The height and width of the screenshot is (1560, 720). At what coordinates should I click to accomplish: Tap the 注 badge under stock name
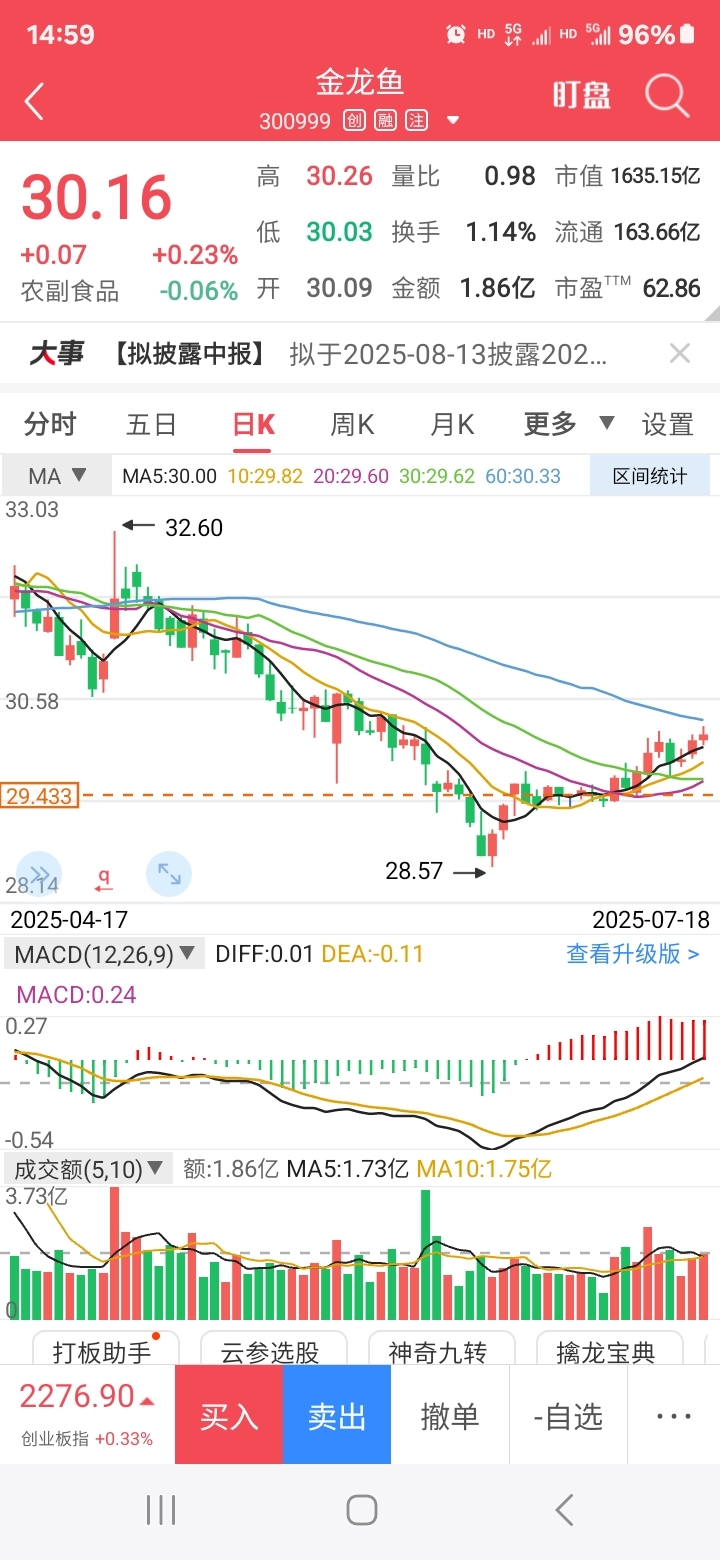click(416, 121)
